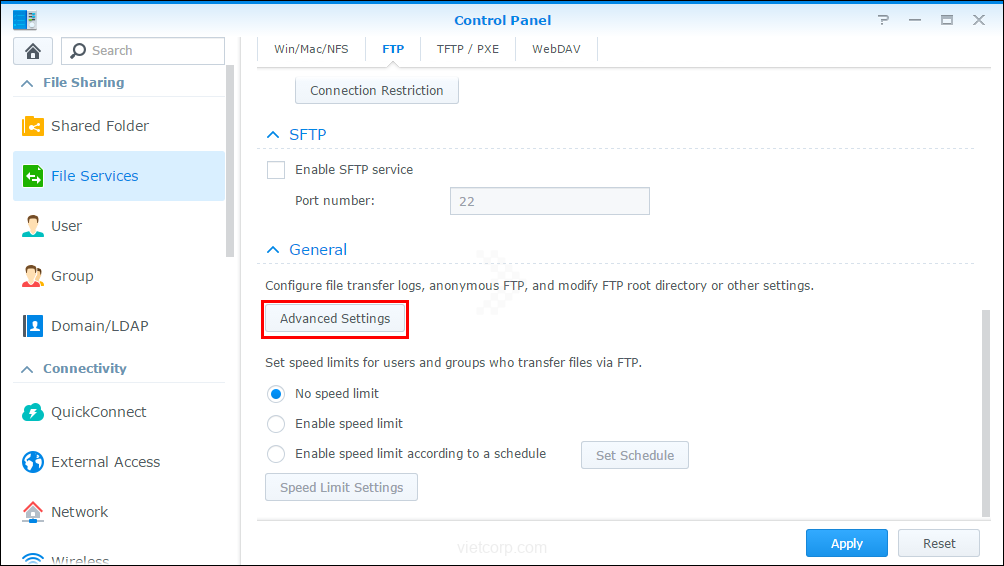Open the Group icon entry
This screenshot has height=566, width=1004.
pyautogui.click(x=33, y=276)
